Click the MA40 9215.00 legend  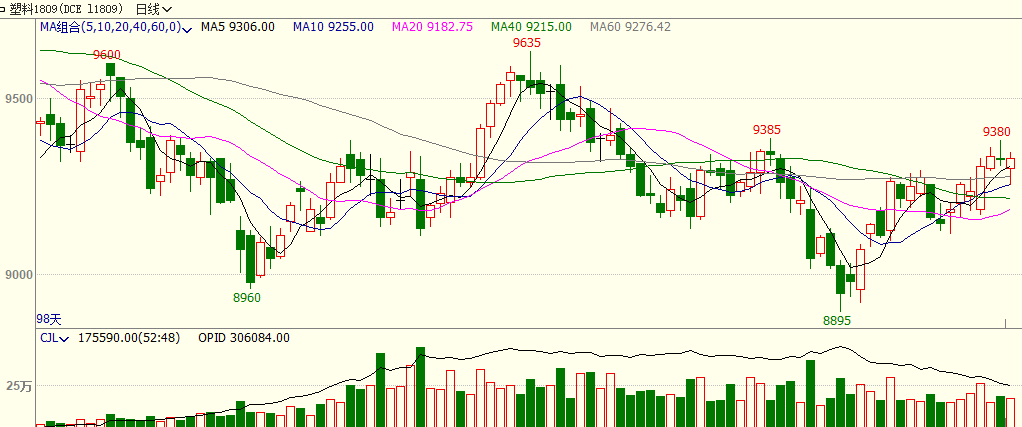(x=531, y=27)
